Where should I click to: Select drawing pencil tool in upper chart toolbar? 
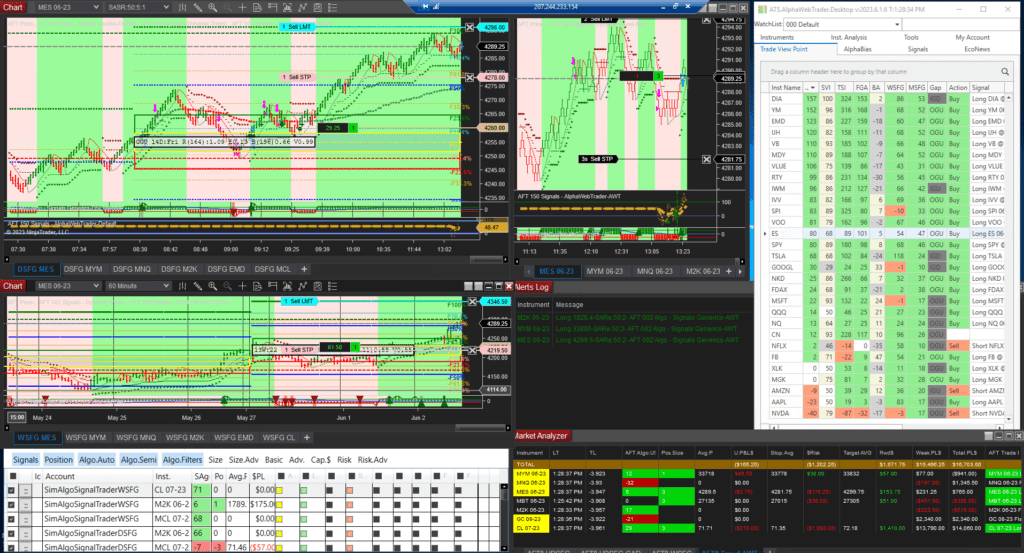[x=197, y=7]
